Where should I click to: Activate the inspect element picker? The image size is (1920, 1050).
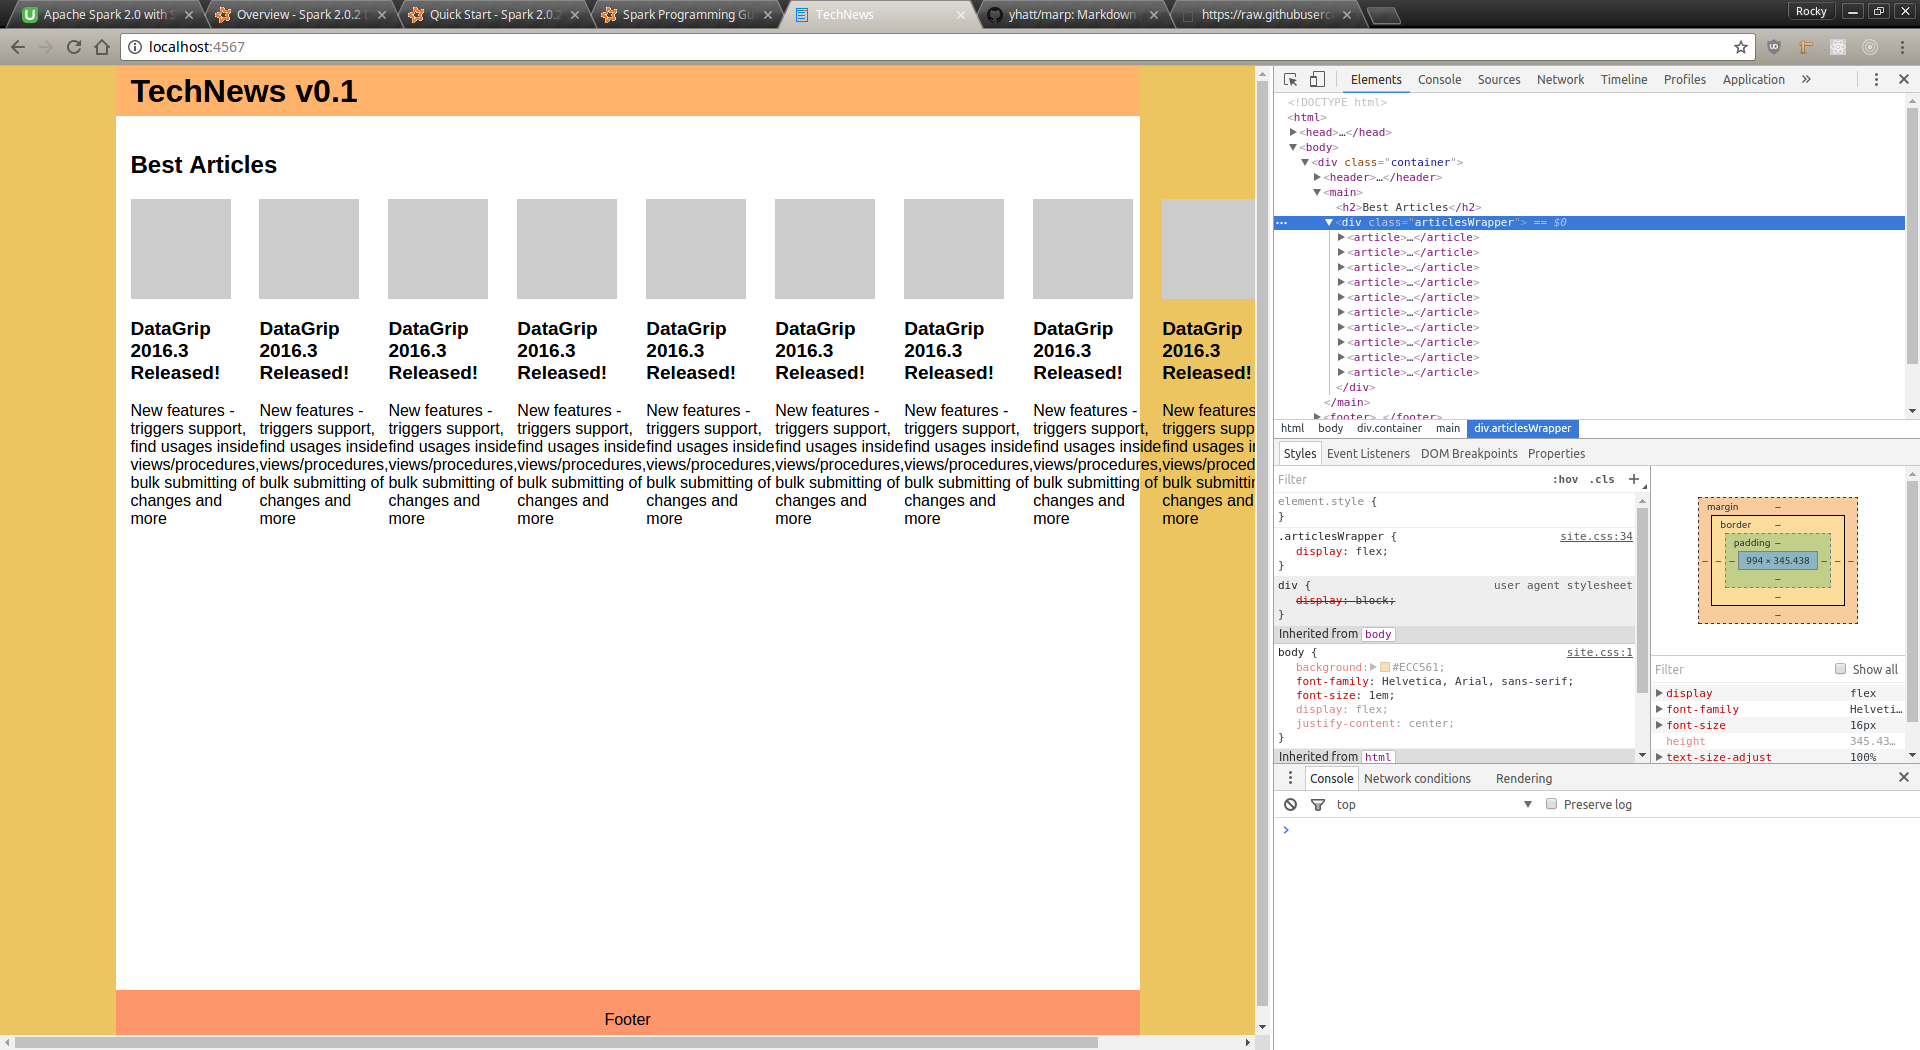pyautogui.click(x=1291, y=79)
